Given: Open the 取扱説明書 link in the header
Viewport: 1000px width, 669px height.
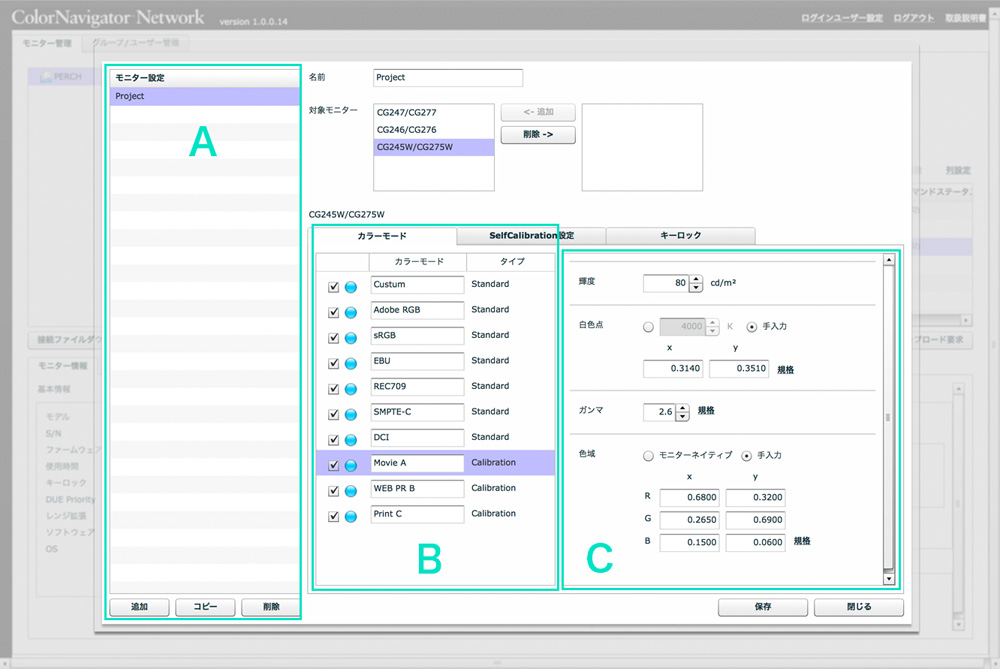Looking at the screenshot, I should point(966,18).
